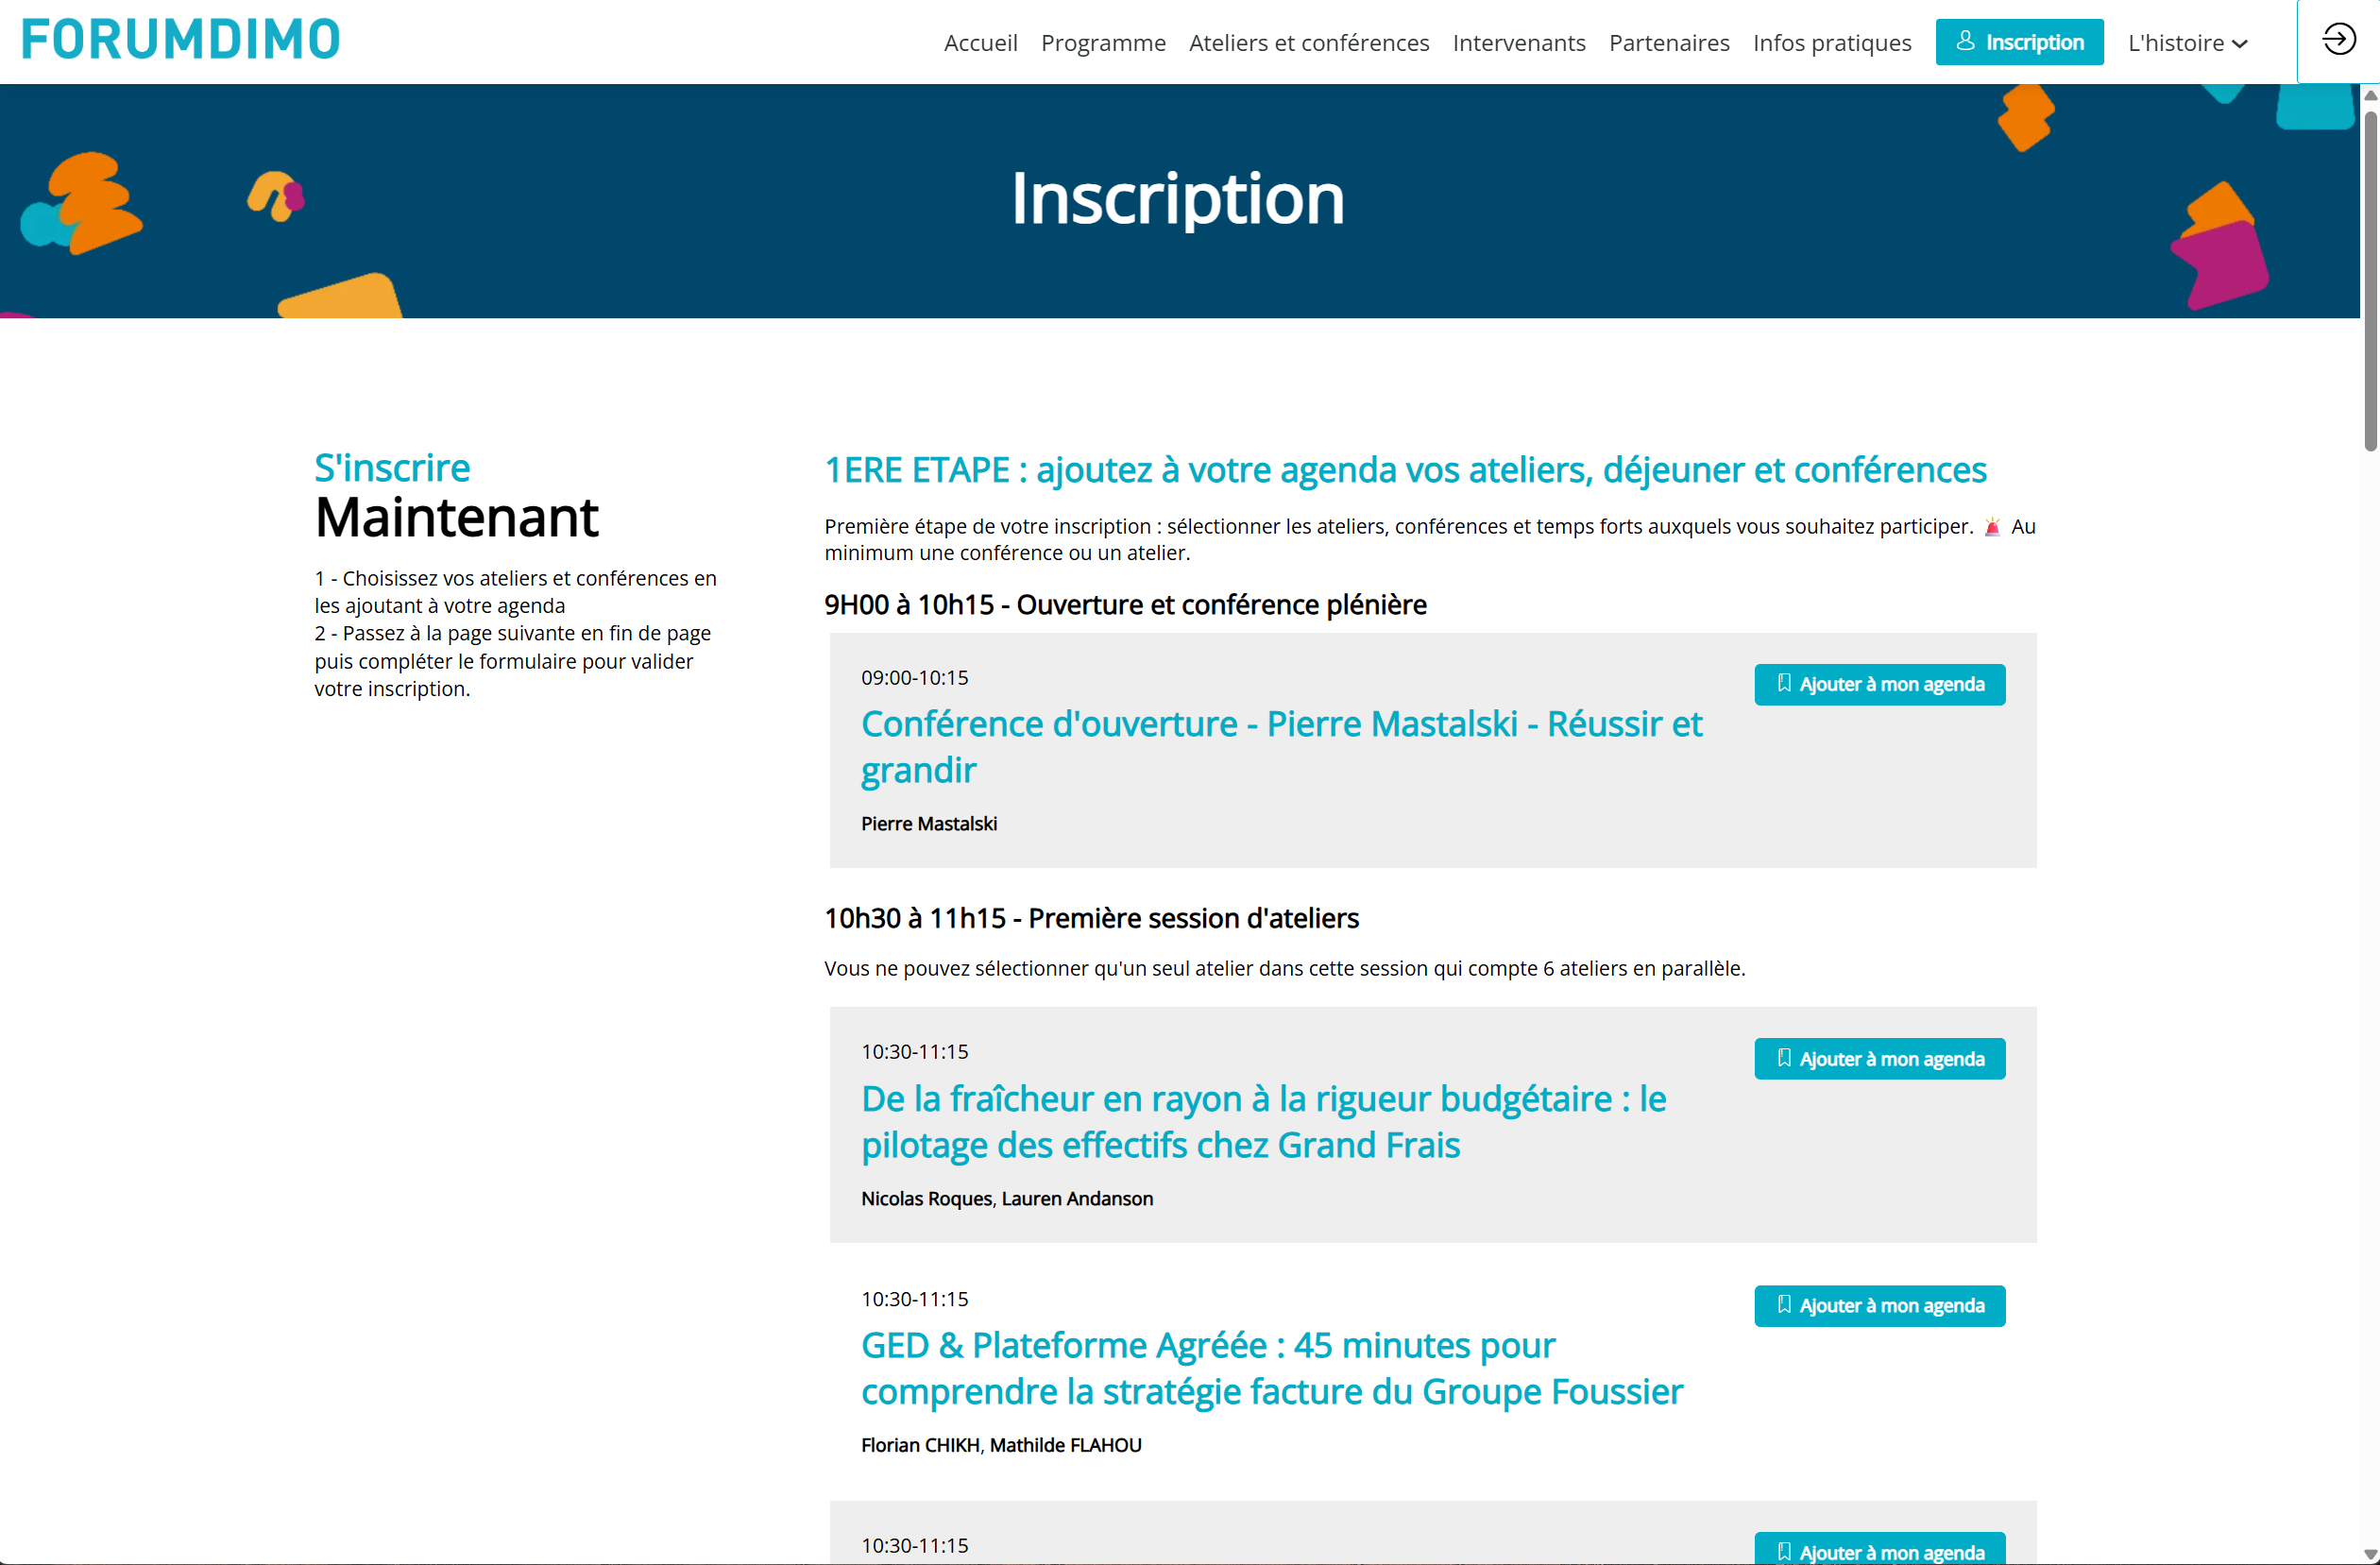Click bookmark icon for Grand Frais atelier
This screenshot has height=1565, width=2380.
pyautogui.click(x=1784, y=1058)
